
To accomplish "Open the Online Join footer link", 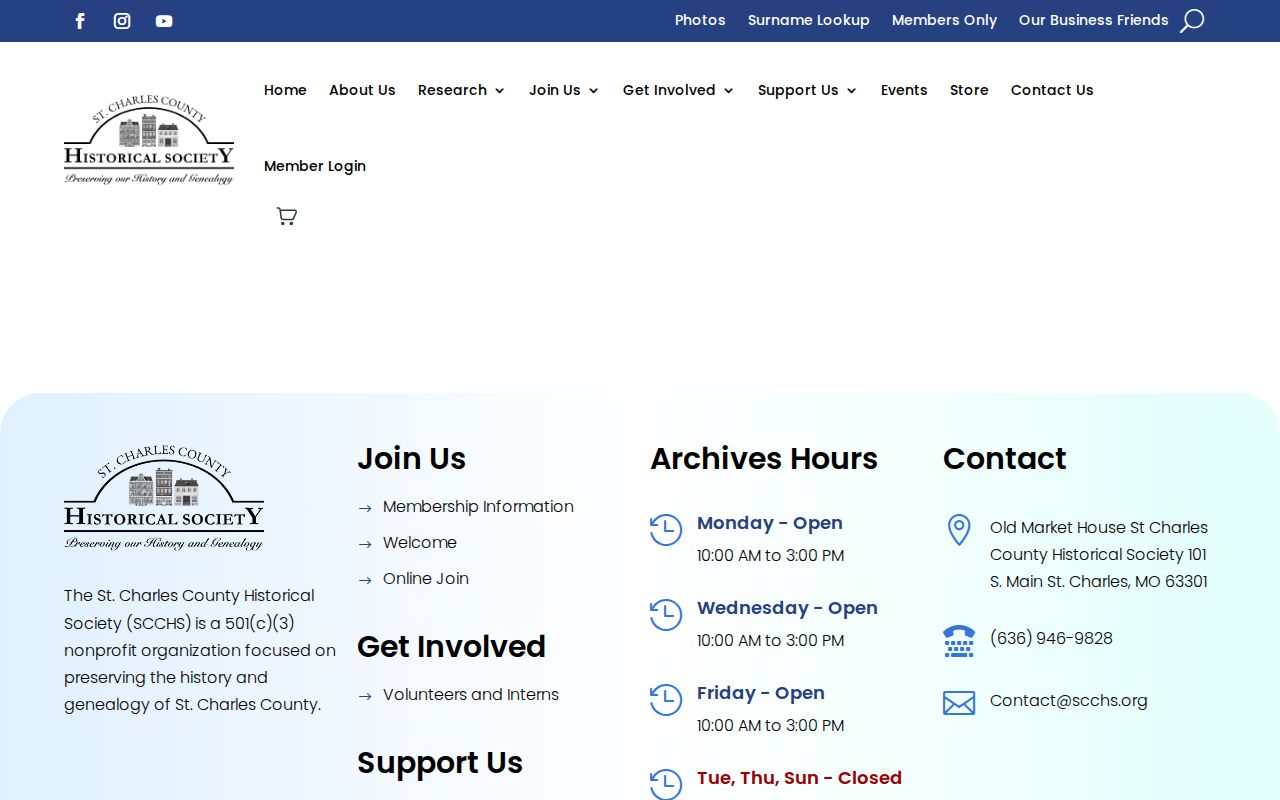I will pos(425,579).
